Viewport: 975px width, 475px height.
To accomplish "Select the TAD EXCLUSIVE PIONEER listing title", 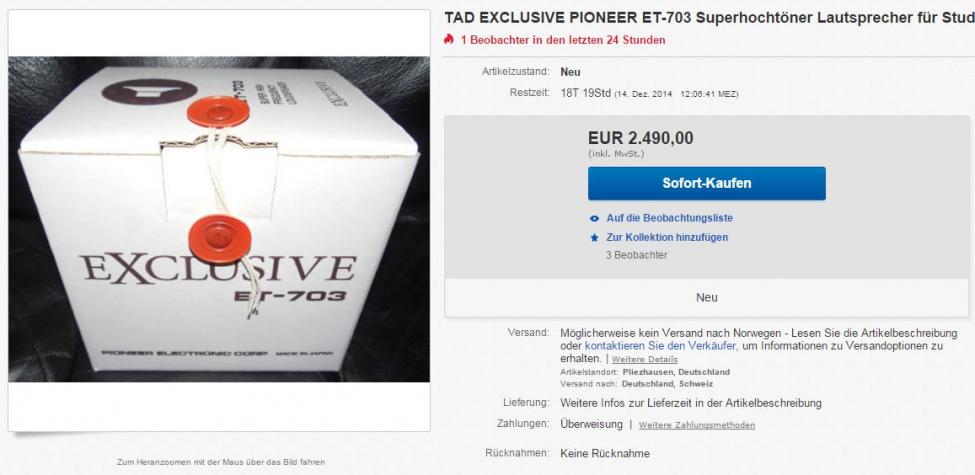I will 709,17.
